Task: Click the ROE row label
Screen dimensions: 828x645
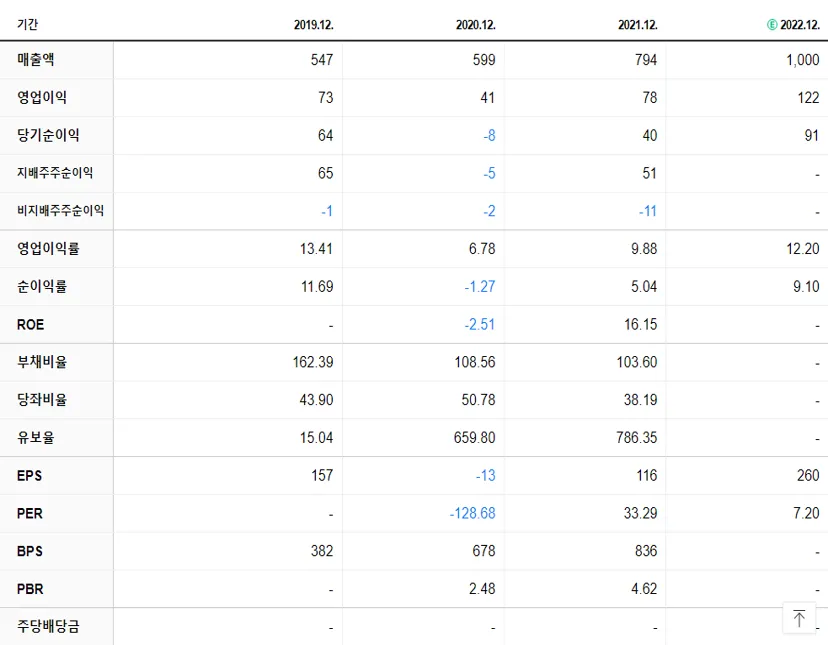Action: [30, 324]
